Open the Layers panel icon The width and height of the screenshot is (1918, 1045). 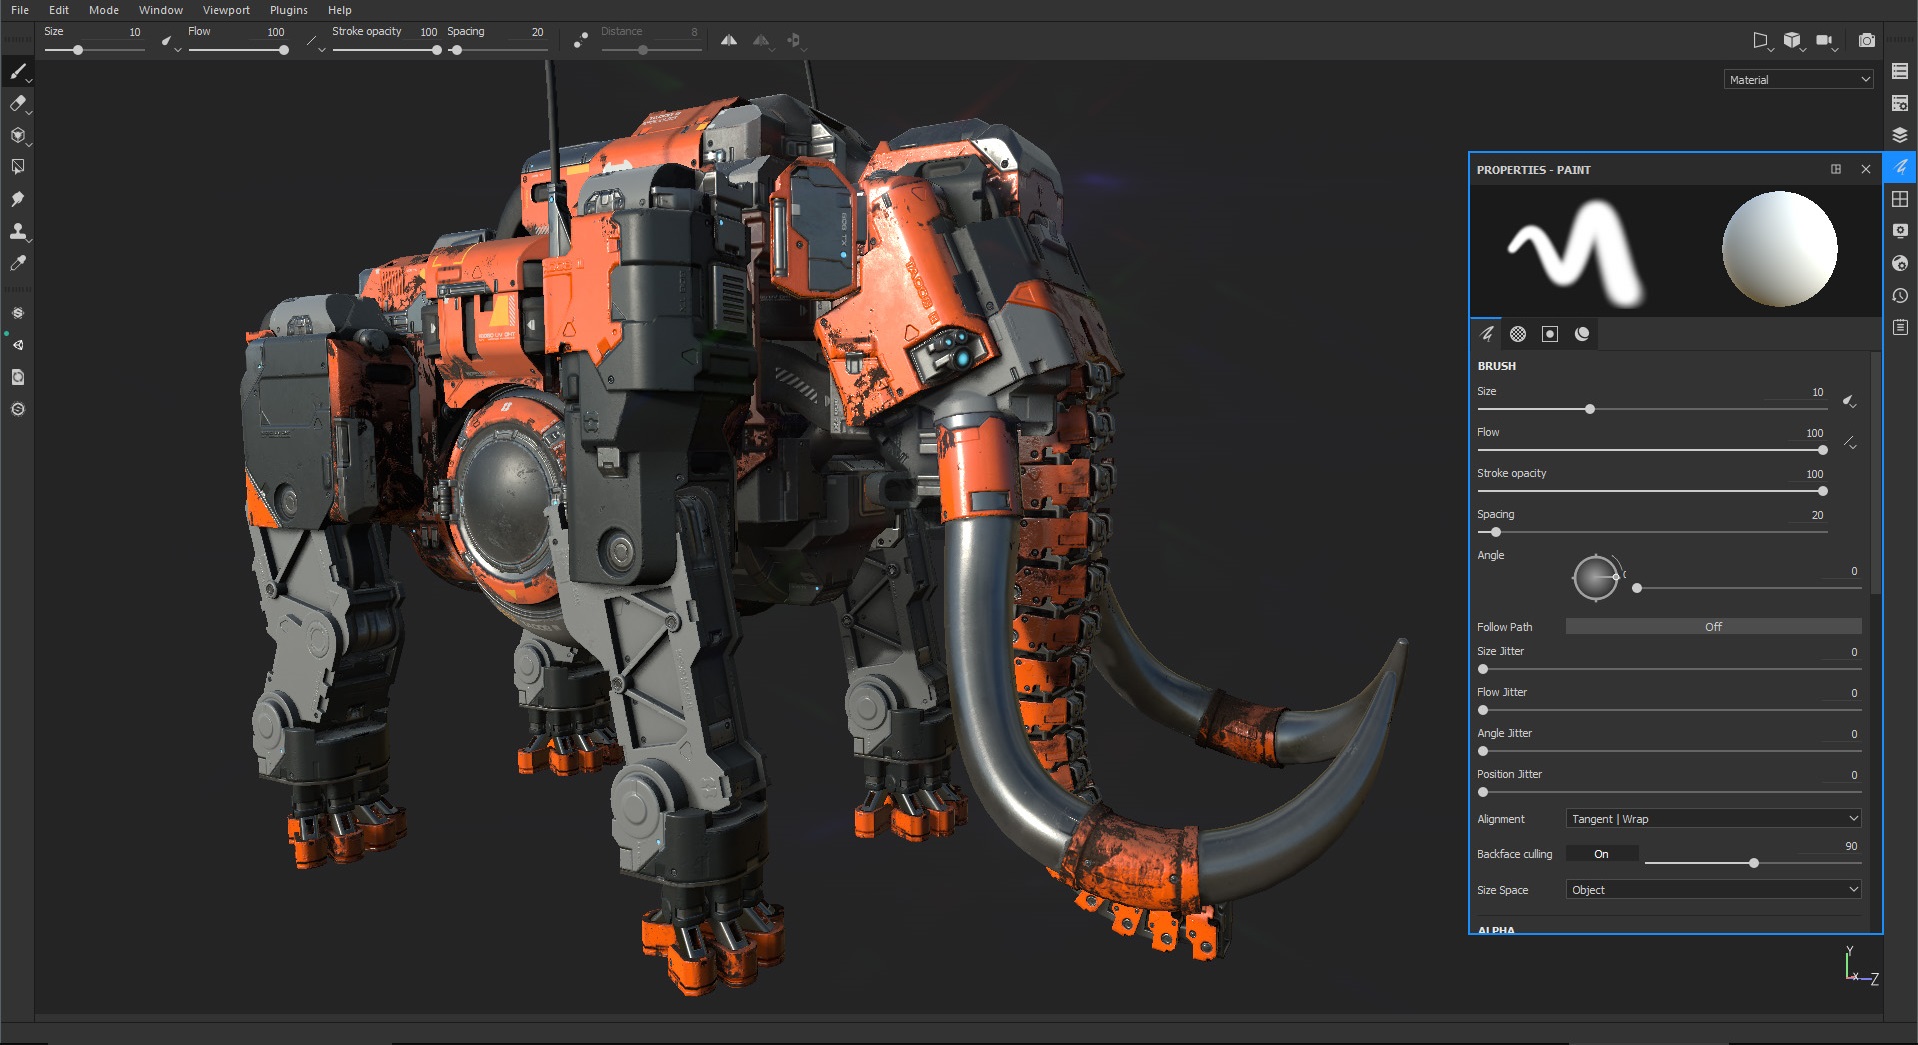(x=1900, y=135)
